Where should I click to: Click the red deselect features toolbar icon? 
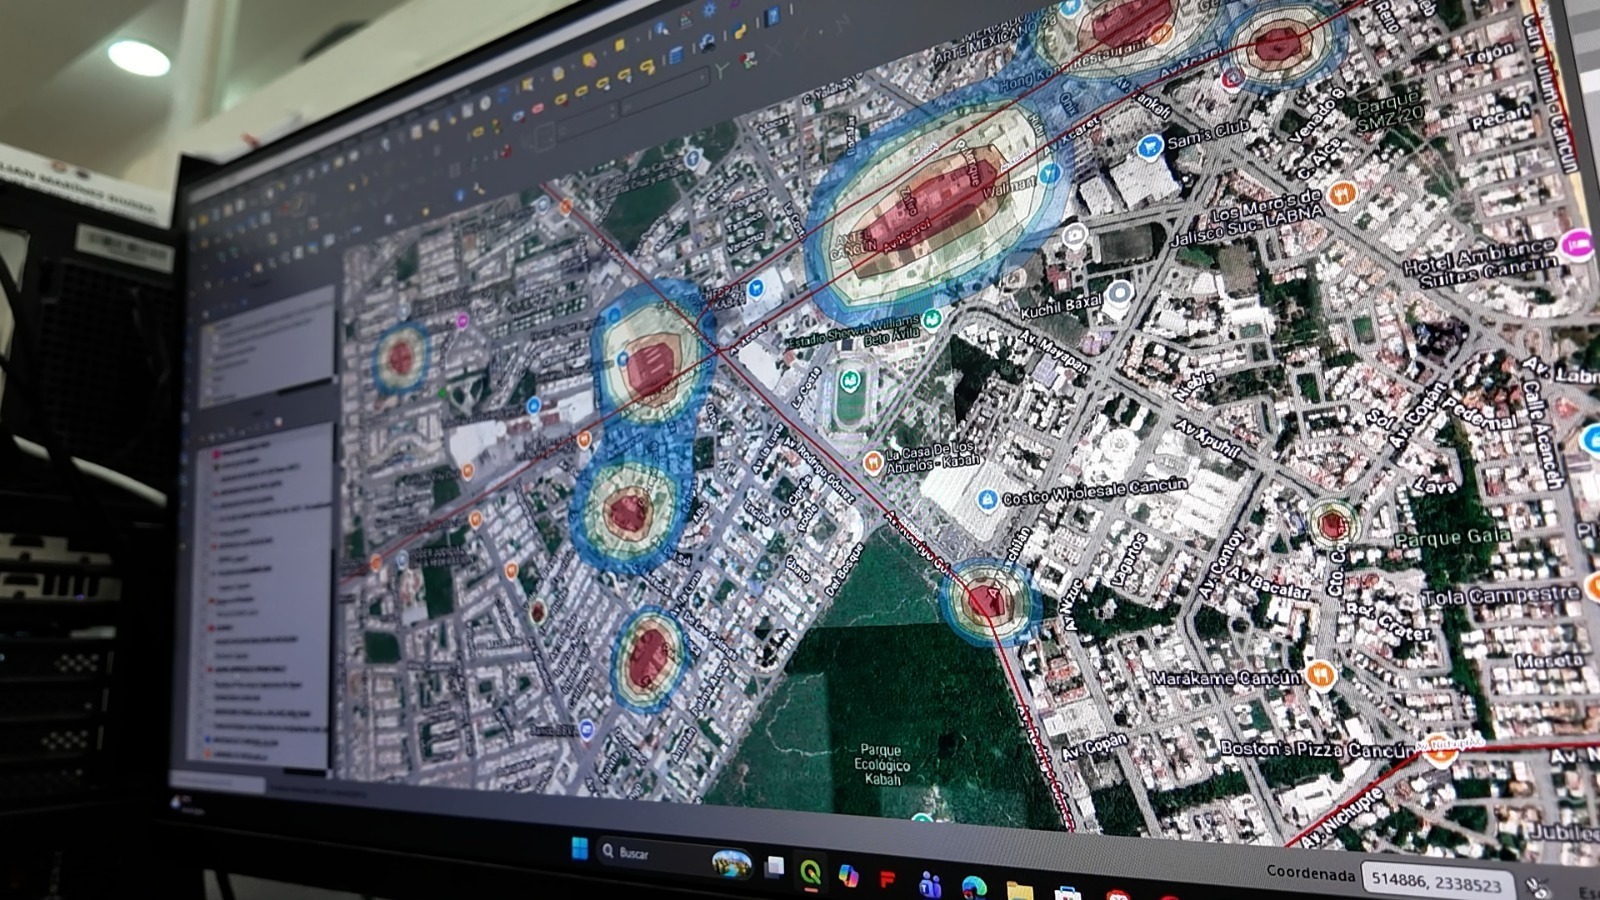[537, 108]
